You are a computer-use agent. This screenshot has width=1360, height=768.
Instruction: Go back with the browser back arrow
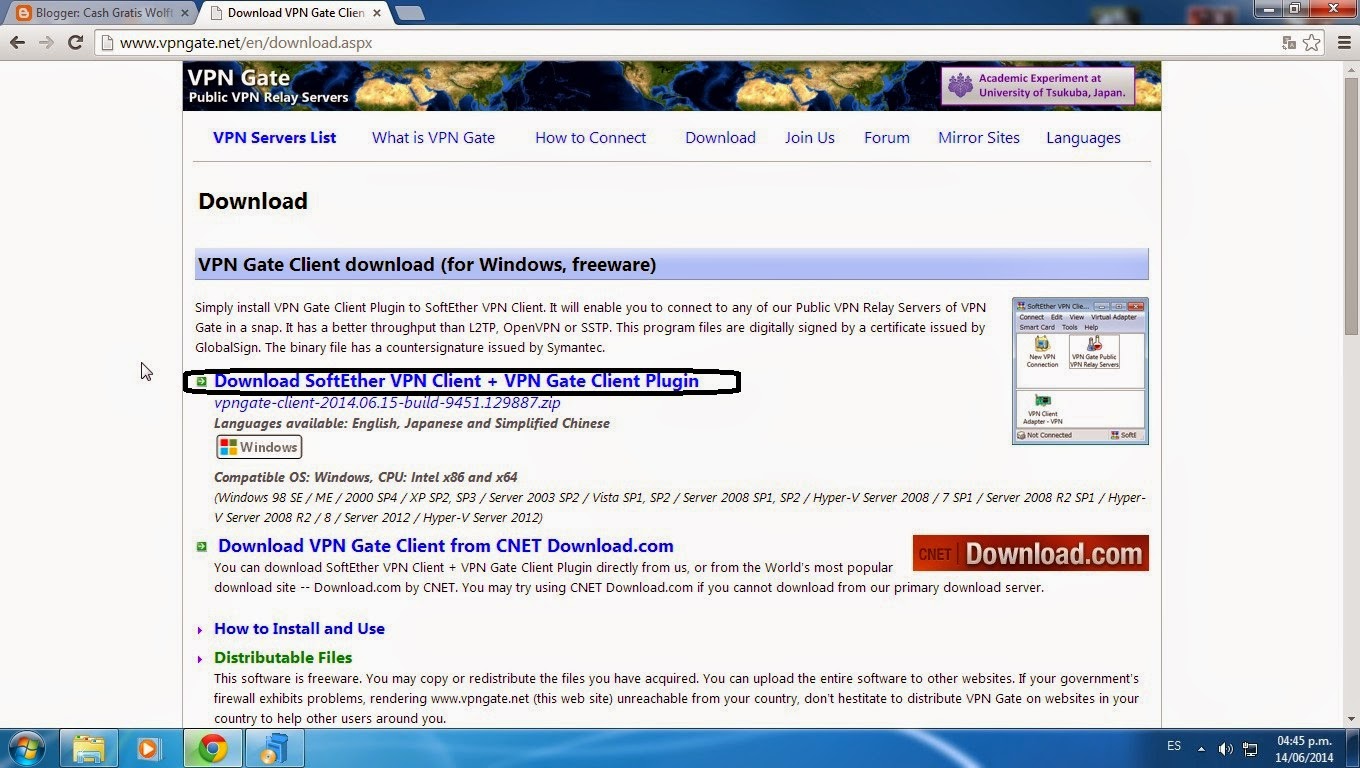17,42
